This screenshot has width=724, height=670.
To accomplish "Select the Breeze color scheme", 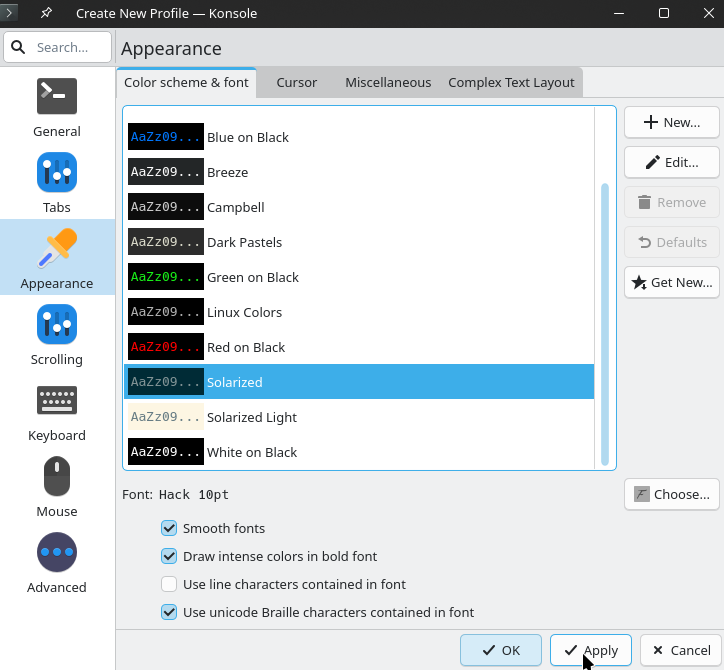I will (x=359, y=172).
